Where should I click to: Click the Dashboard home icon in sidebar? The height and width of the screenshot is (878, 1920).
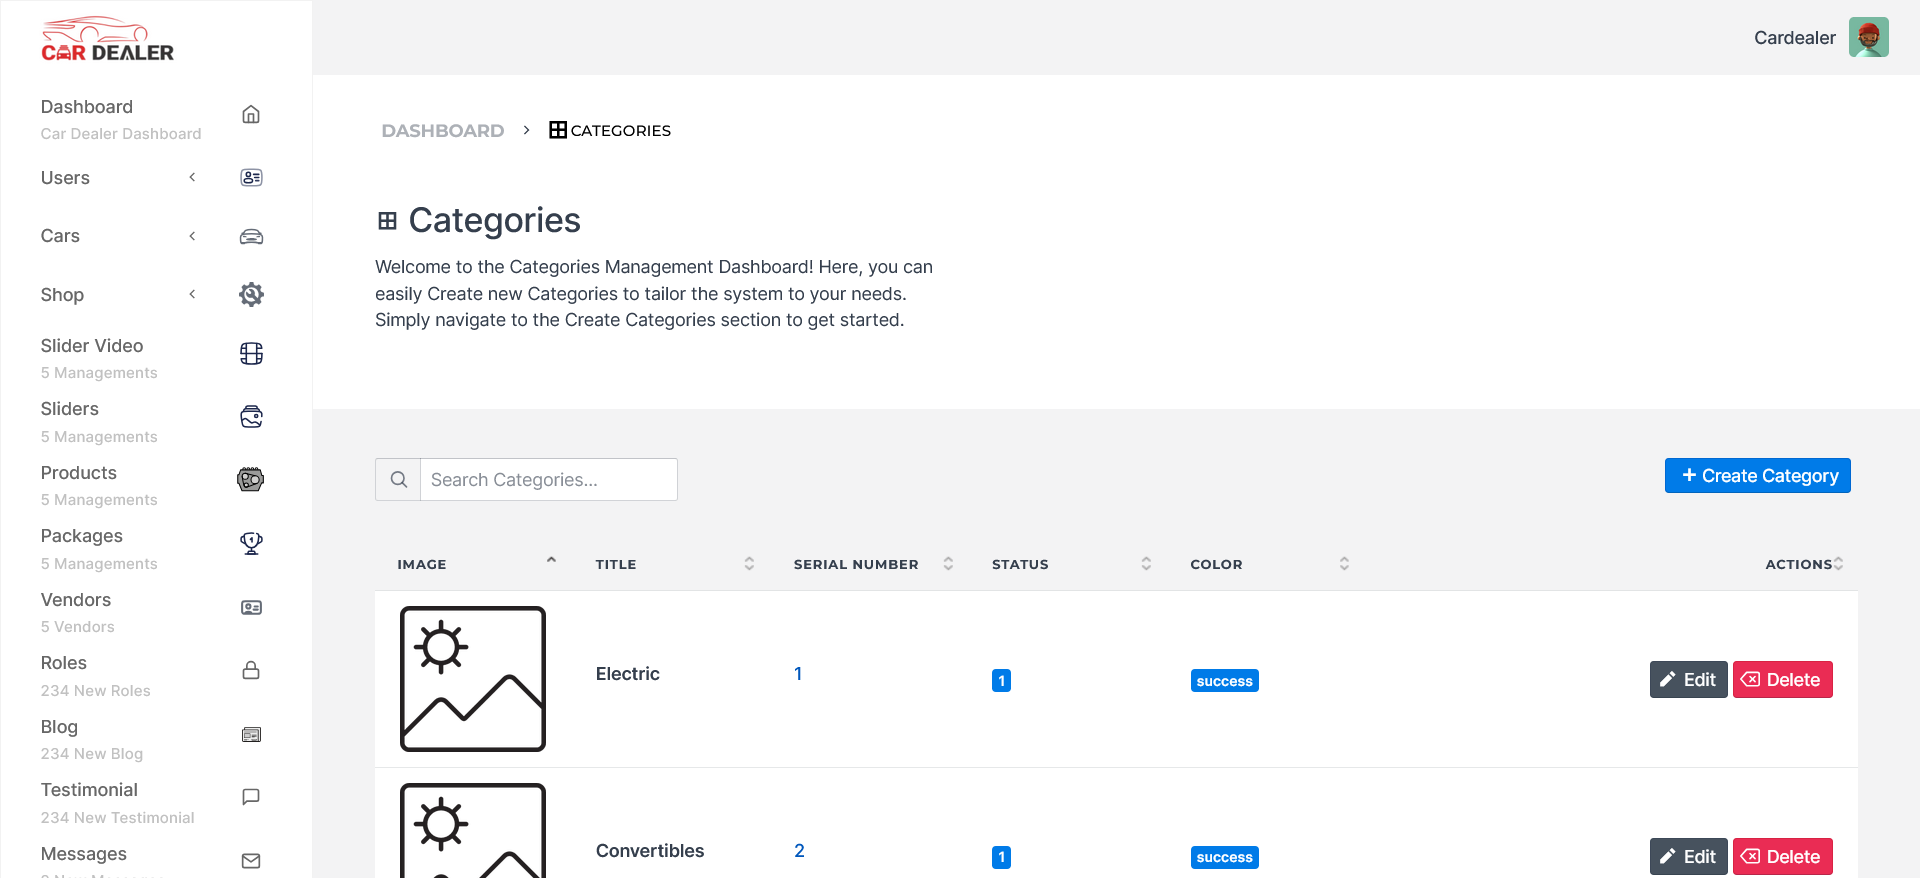[251, 115]
